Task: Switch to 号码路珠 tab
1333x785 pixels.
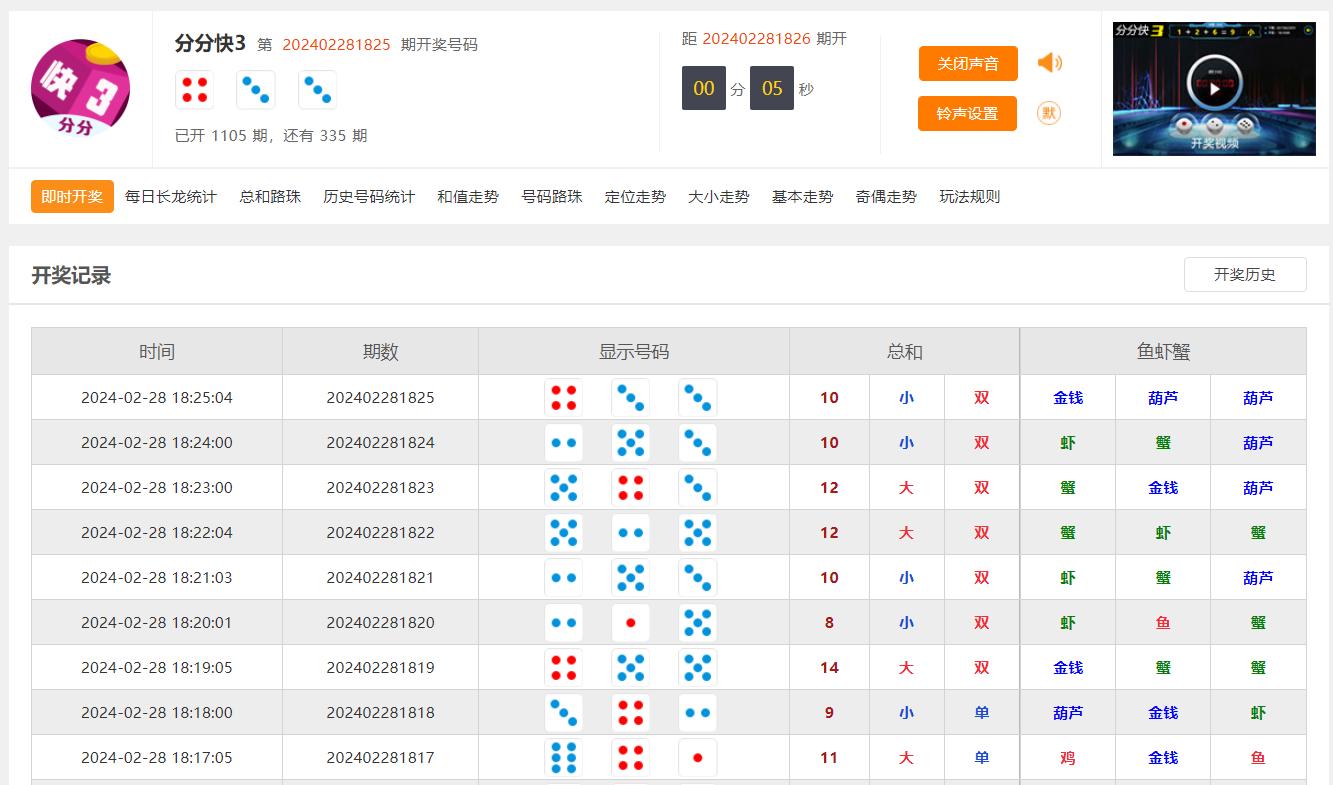Action: (552, 197)
